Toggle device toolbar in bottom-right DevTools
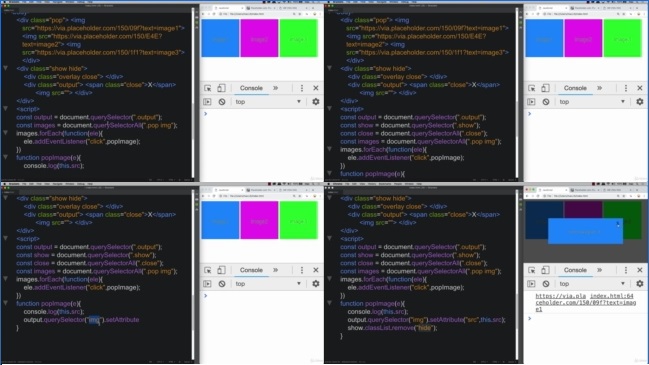Image resolution: width=649 pixels, height=365 pixels. click(x=546, y=270)
